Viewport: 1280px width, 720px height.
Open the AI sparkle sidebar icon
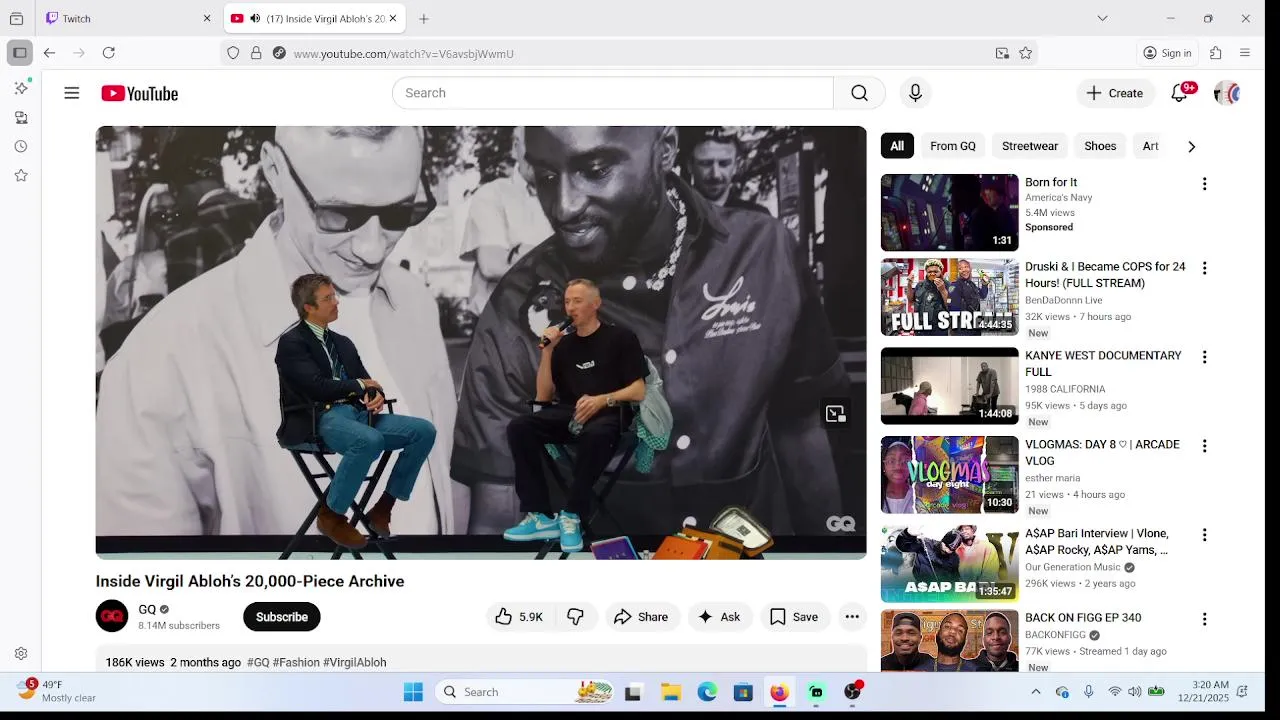21,88
